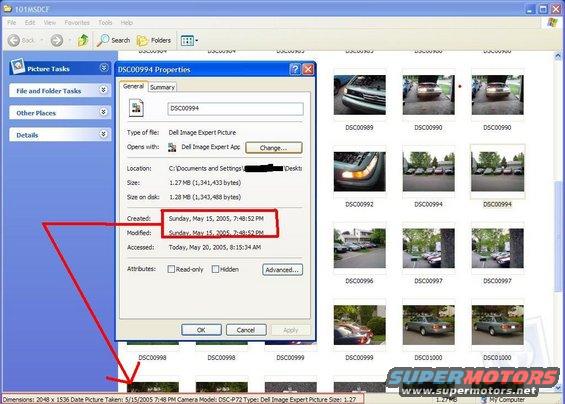Click OK in Properties dialog
The image size is (565, 404).
click(201, 330)
